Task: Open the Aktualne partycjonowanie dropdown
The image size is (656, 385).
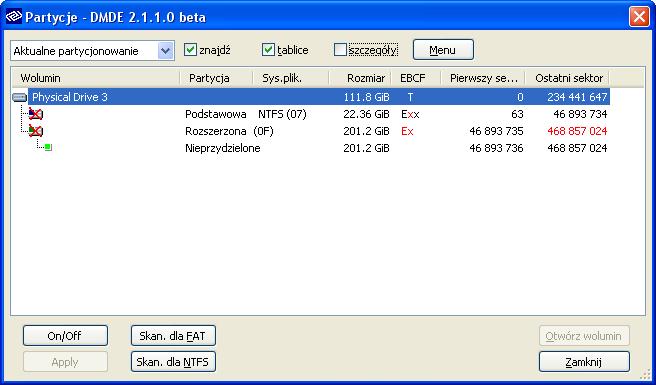Action: point(166,51)
